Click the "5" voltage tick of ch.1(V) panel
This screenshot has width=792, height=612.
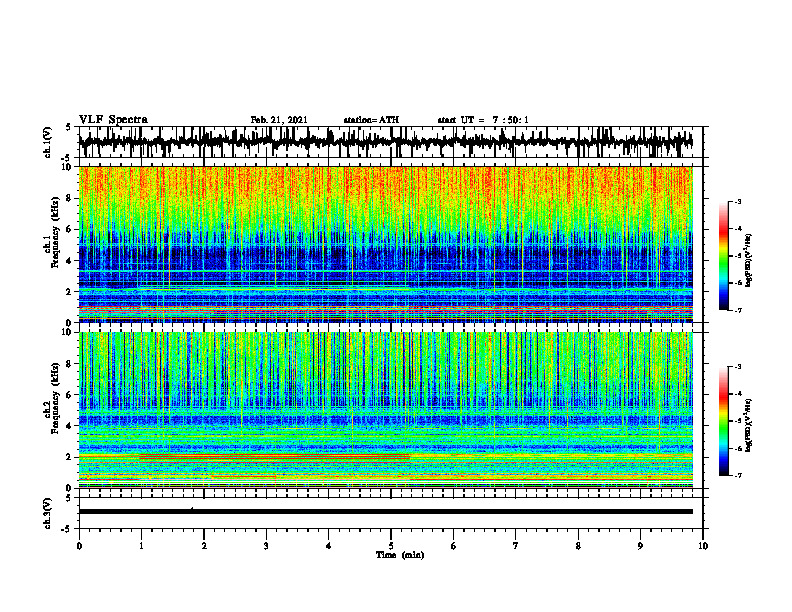pyautogui.click(x=69, y=127)
